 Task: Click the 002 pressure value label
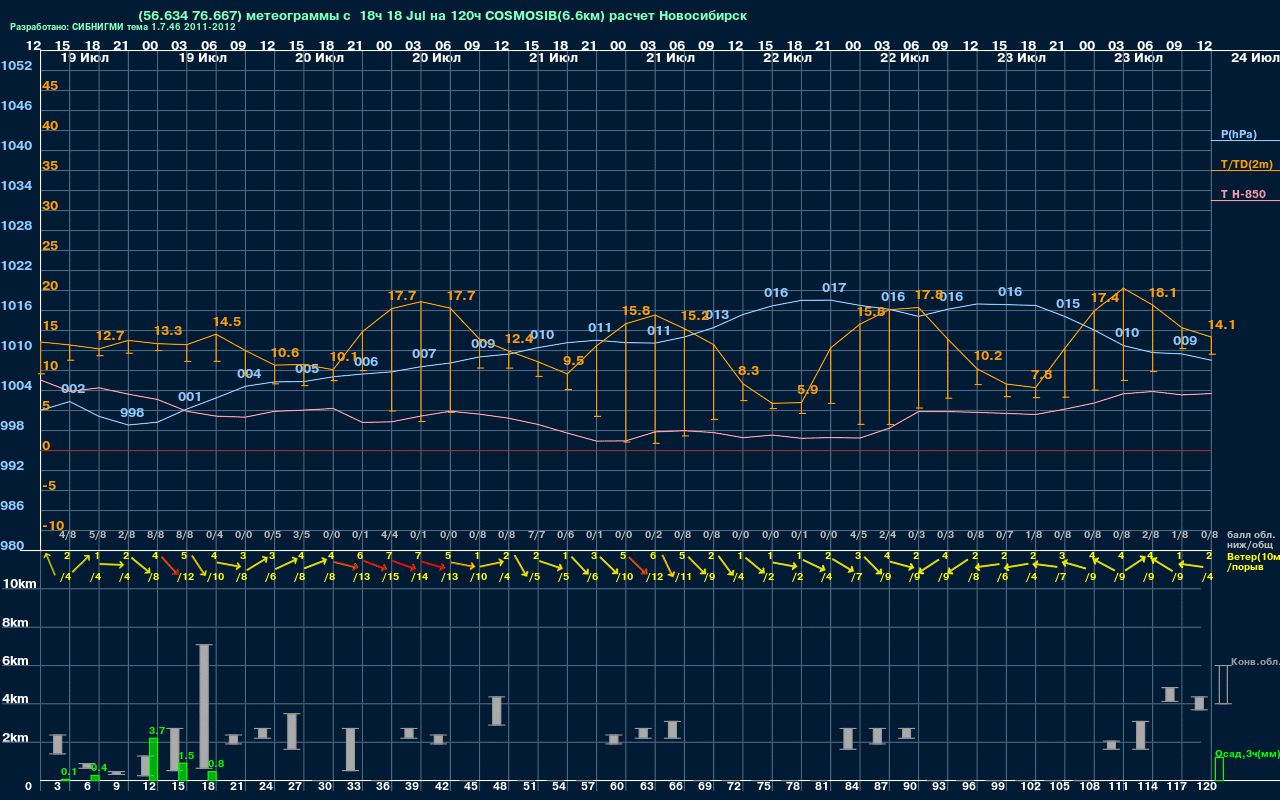click(x=73, y=389)
